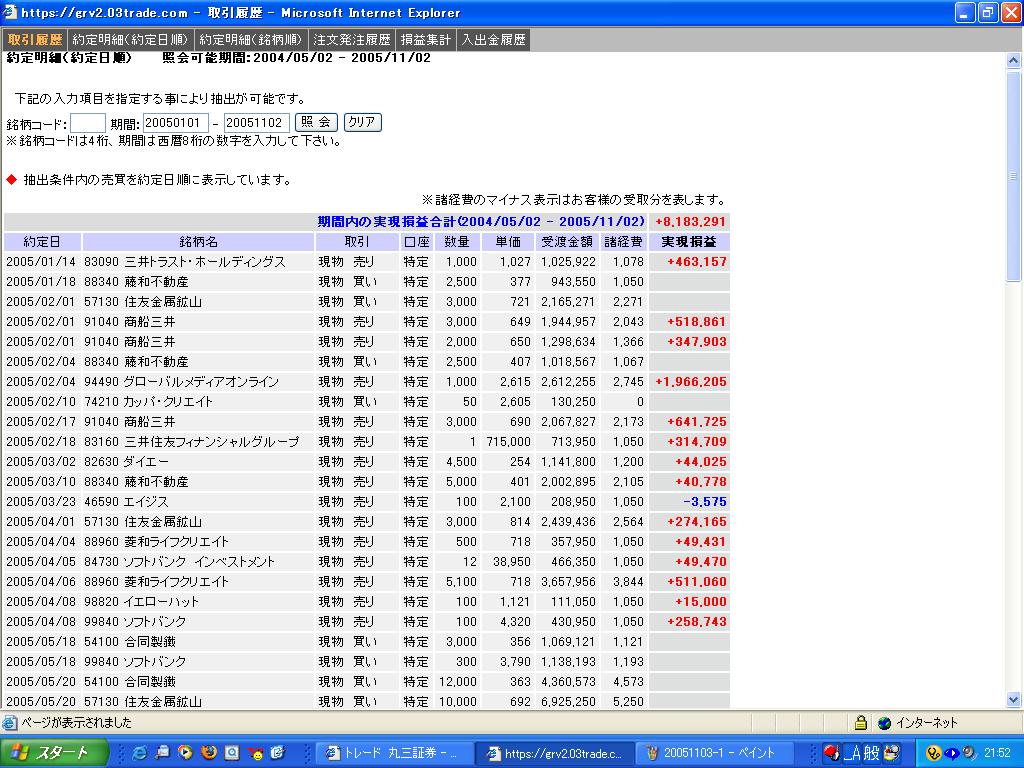Click the security padlock in status bar
1024x768 pixels.
point(860,723)
